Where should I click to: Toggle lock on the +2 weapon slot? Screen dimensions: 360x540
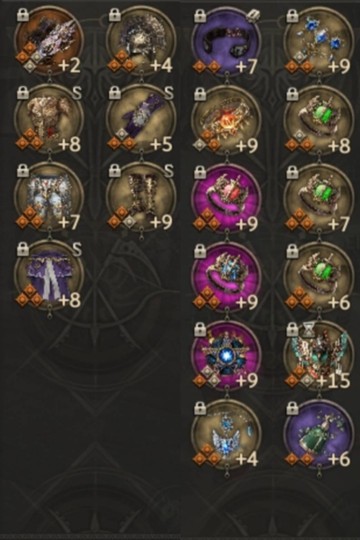point(23,15)
